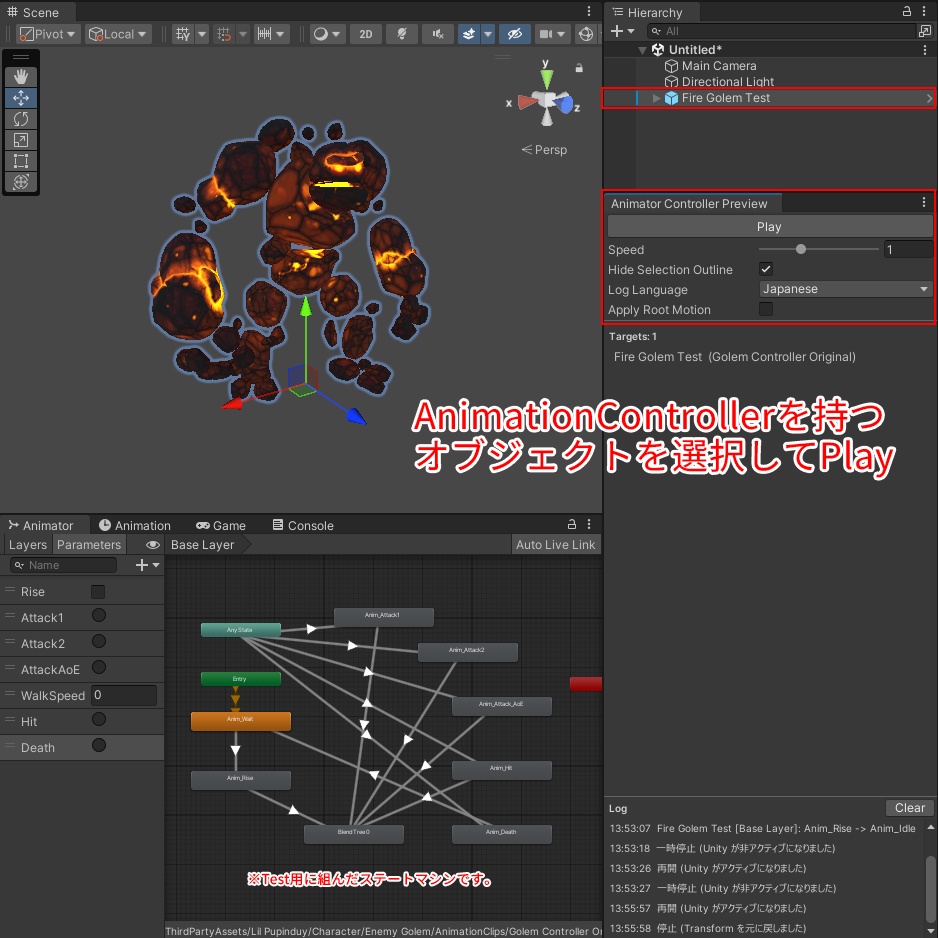938x938 pixels.
Task: Lock the Scene view orientation gizmo
Action: (x=578, y=68)
